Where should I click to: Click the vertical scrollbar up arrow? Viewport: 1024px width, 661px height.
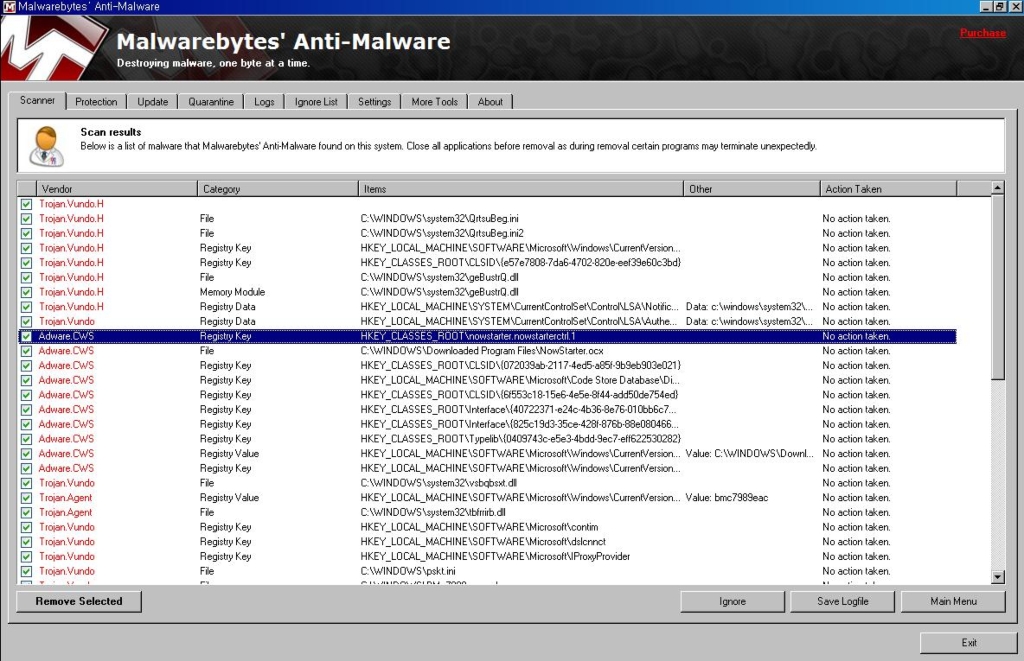pyautogui.click(x=997, y=188)
